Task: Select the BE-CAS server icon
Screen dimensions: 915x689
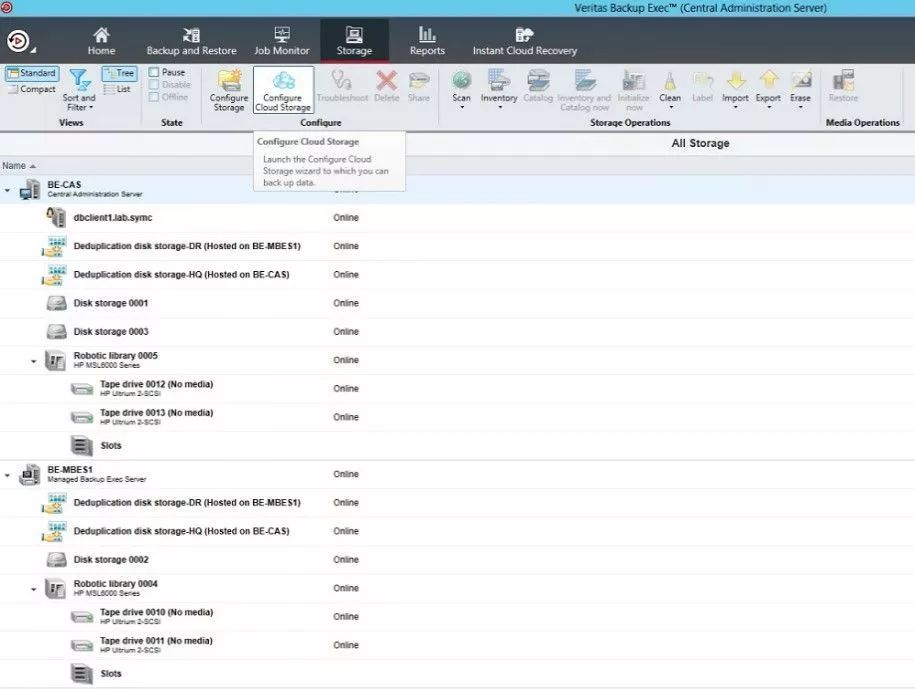Action: 30,190
